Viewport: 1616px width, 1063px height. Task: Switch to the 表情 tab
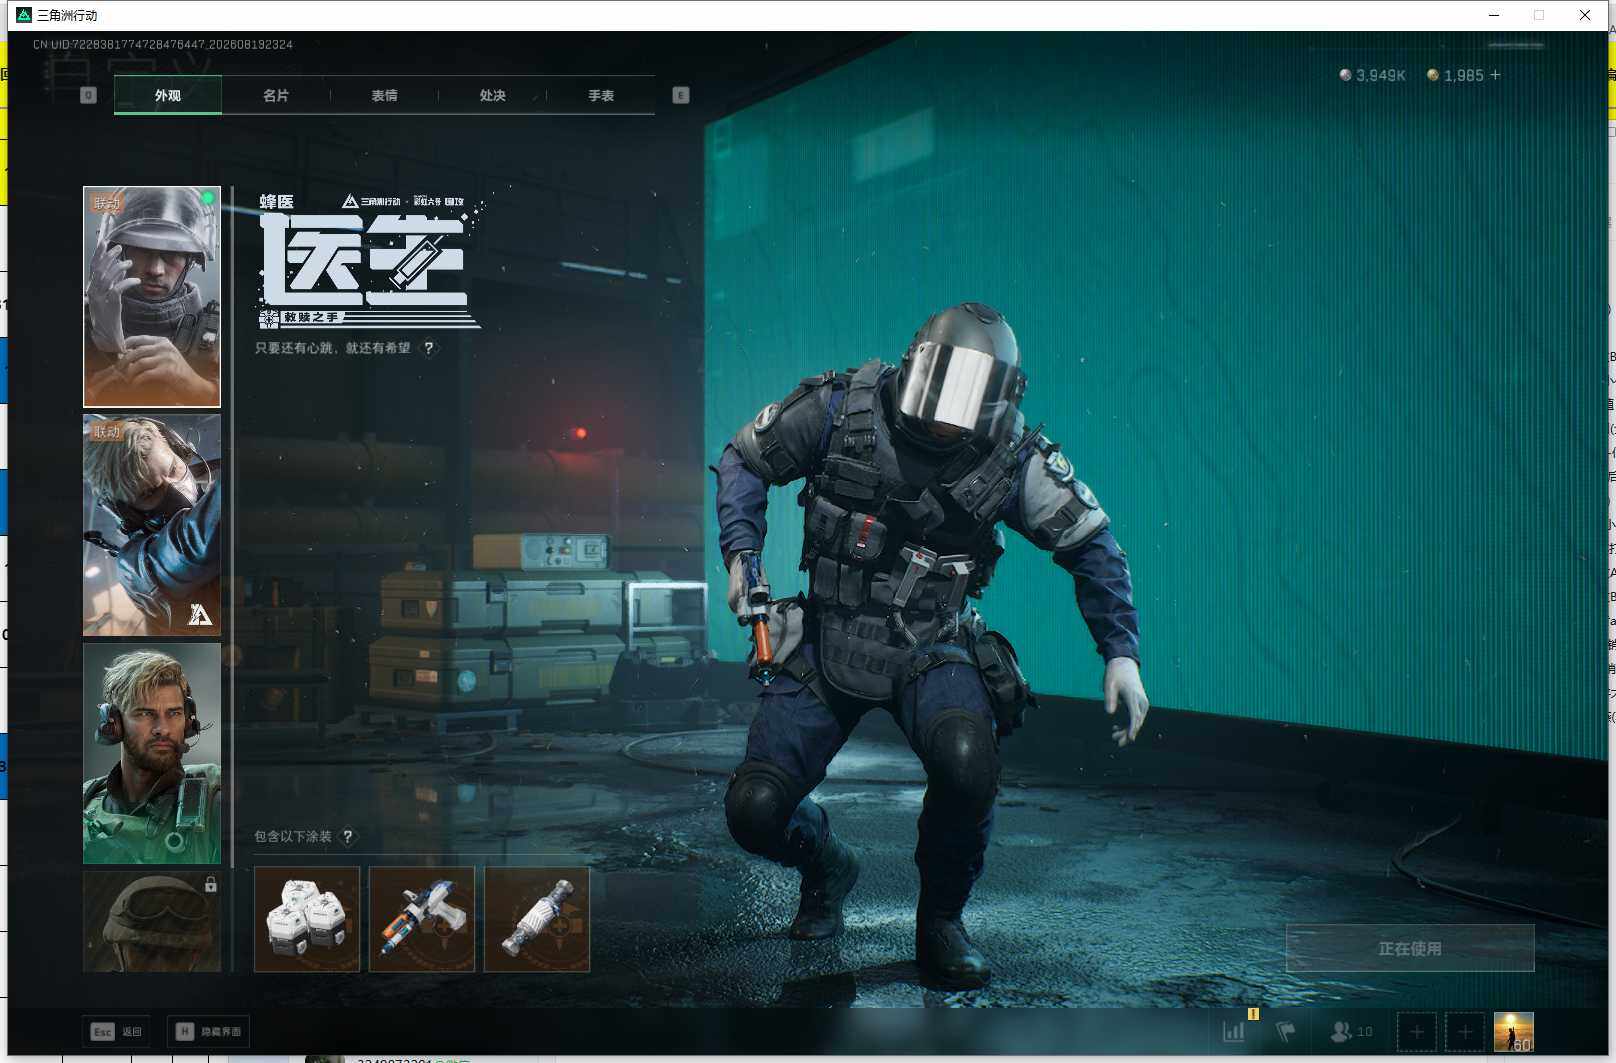click(x=384, y=95)
